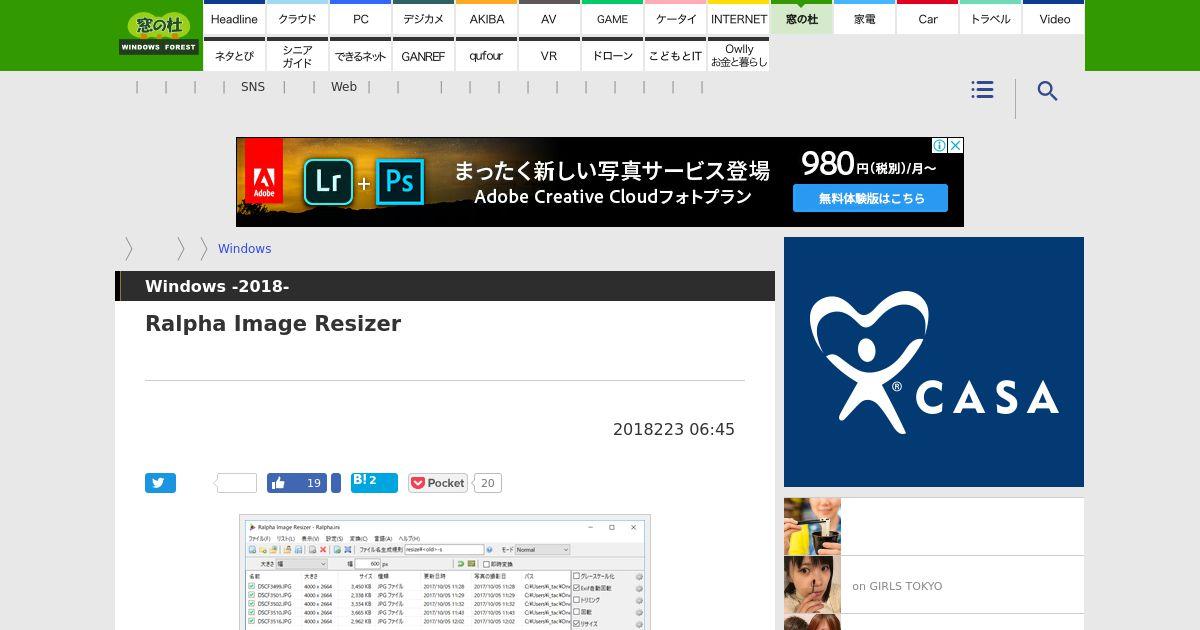
Task: Open the ケータイ tab
Action: 675,18
